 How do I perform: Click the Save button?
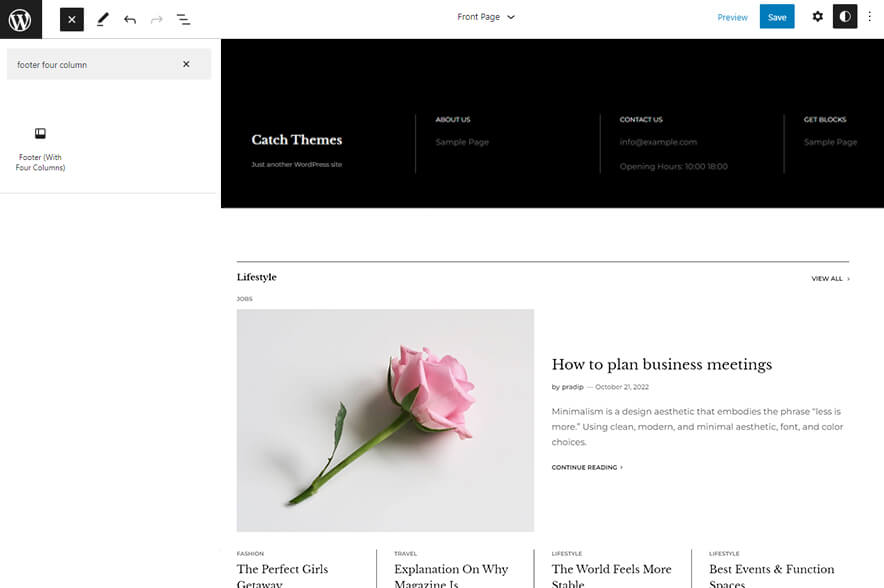pyautogui.click(x=777, y=17)
